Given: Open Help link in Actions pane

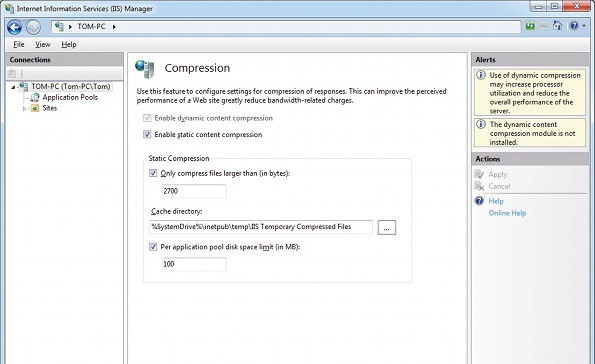Looking at the screenshot, I should click(x=496, y=201).
